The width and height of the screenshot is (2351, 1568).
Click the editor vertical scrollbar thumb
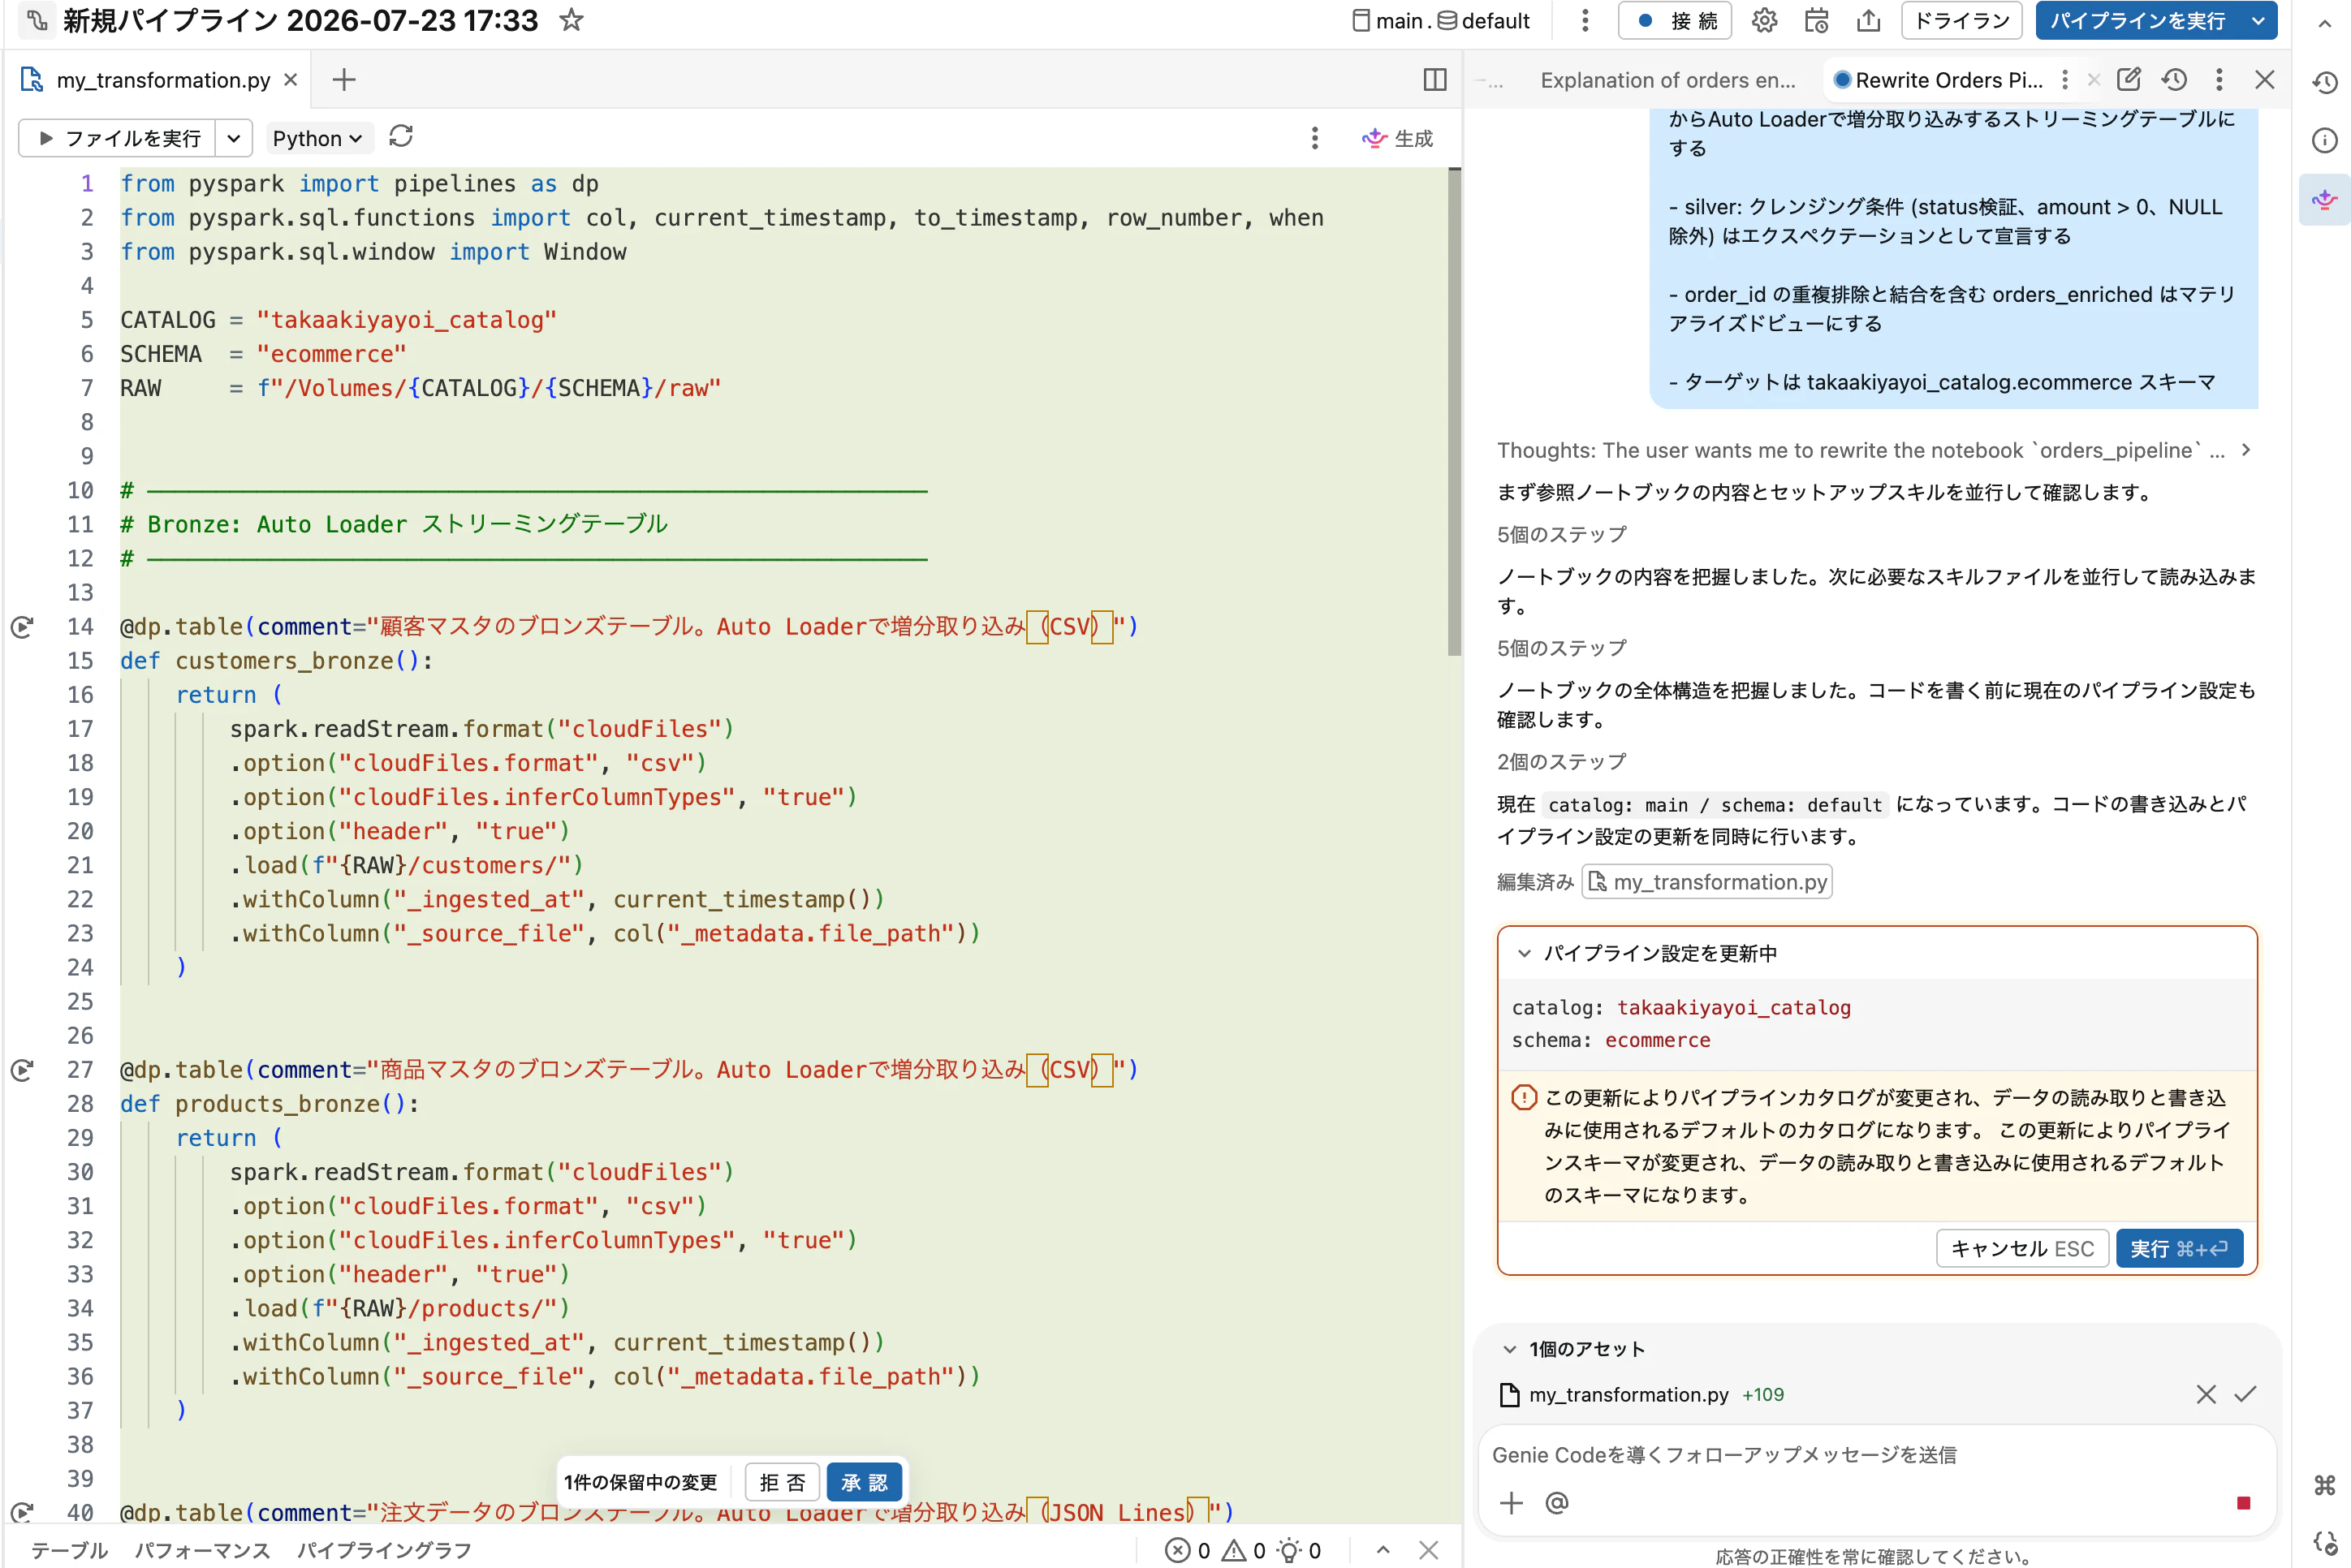pos(1454,413)
